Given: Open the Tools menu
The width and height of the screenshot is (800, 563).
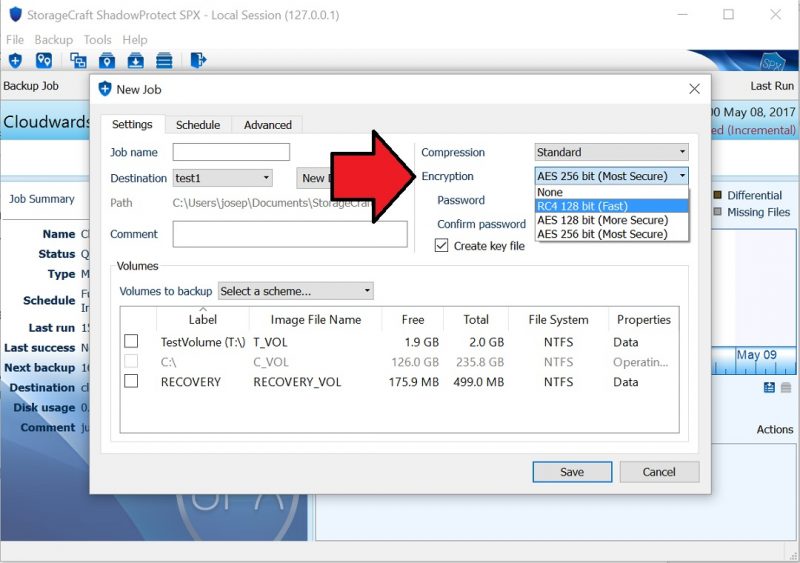Looking at the screenshot, I should 97,39.
